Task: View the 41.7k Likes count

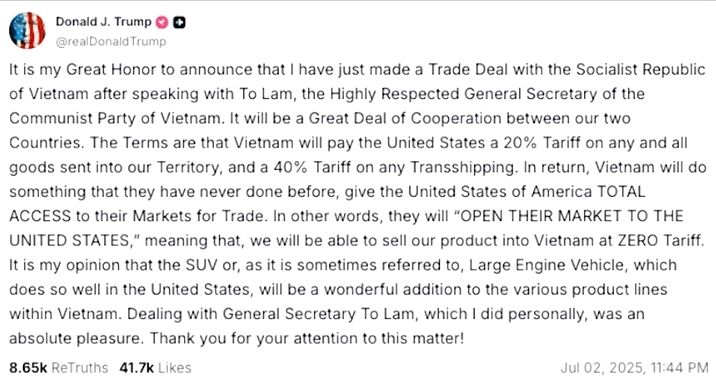Action: [137, 368]
